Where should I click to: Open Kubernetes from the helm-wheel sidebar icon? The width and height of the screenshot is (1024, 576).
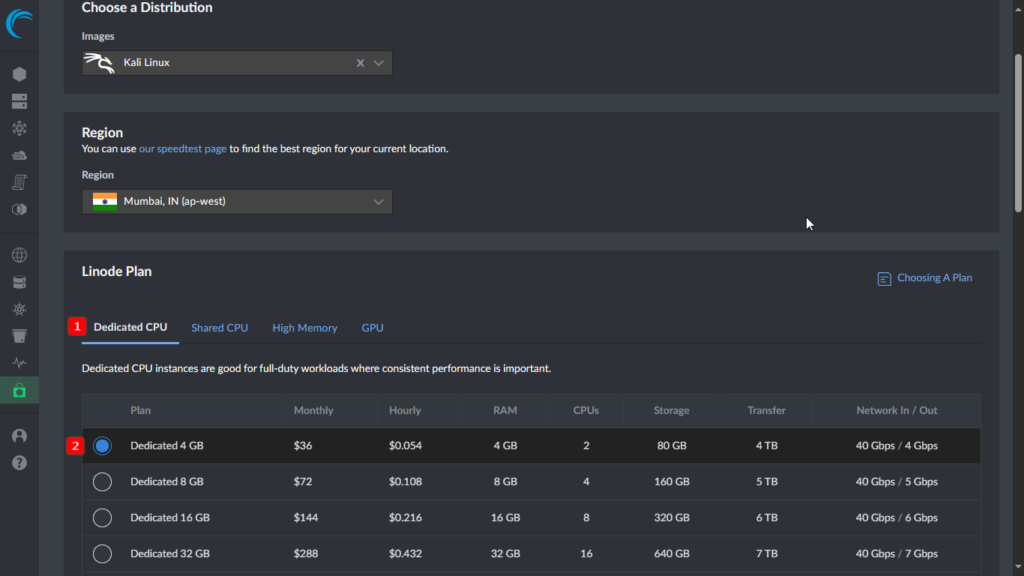(x=20, y=309)
